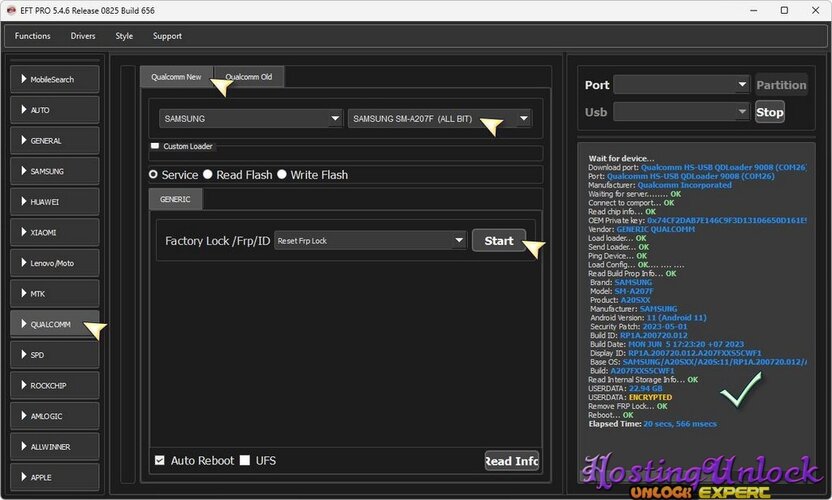This screenshot has width=832, height=500.
Task: Click the 'Factory Lock /Frp/ID' label
Action: pos(218,241)
